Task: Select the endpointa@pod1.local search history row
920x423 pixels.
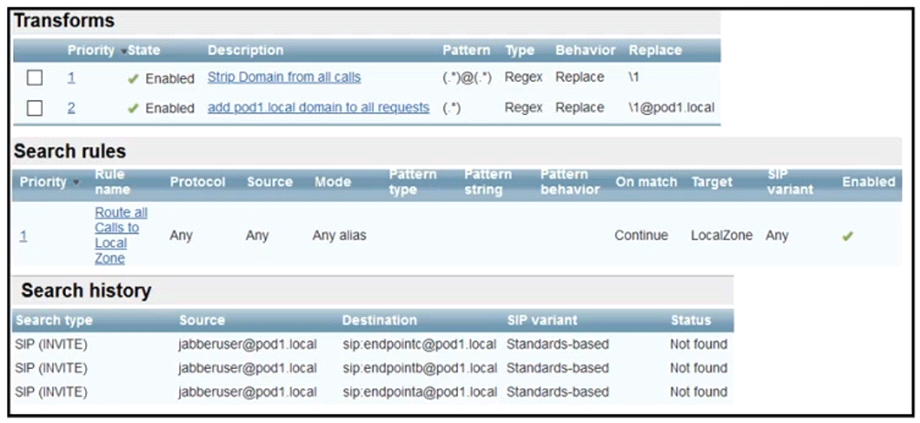Action: (x=372, y=392)
